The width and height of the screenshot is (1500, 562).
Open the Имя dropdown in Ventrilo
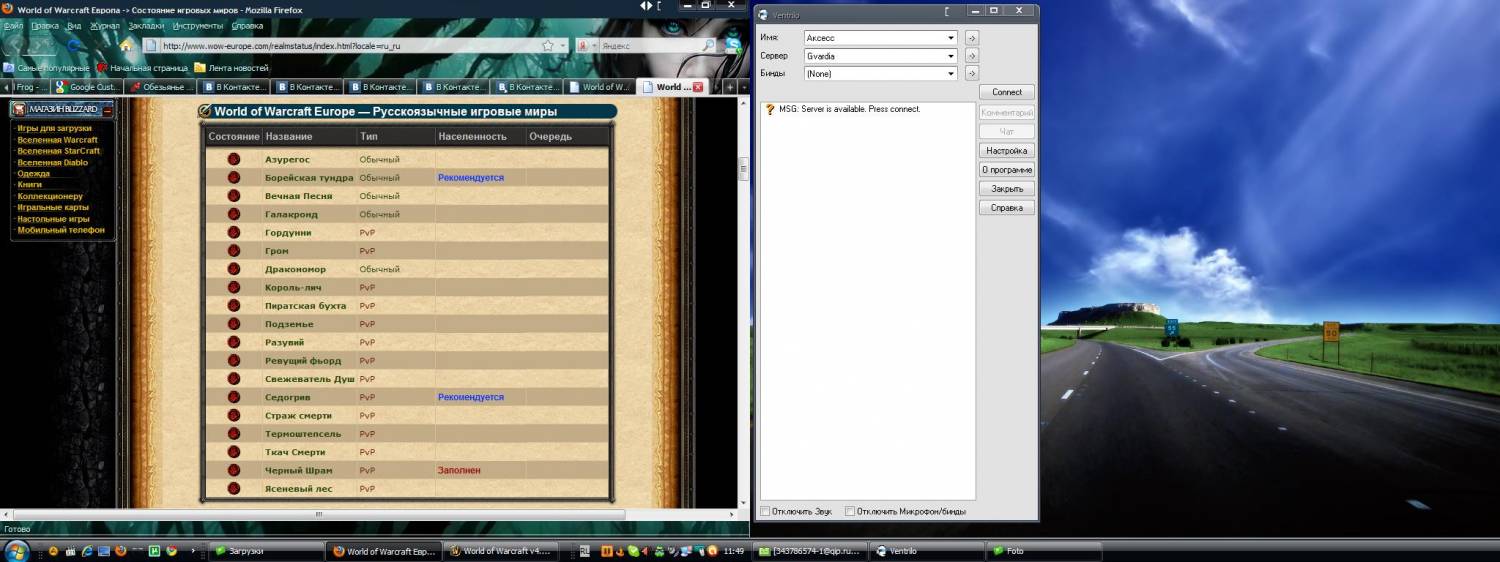[x=951, y=38]
